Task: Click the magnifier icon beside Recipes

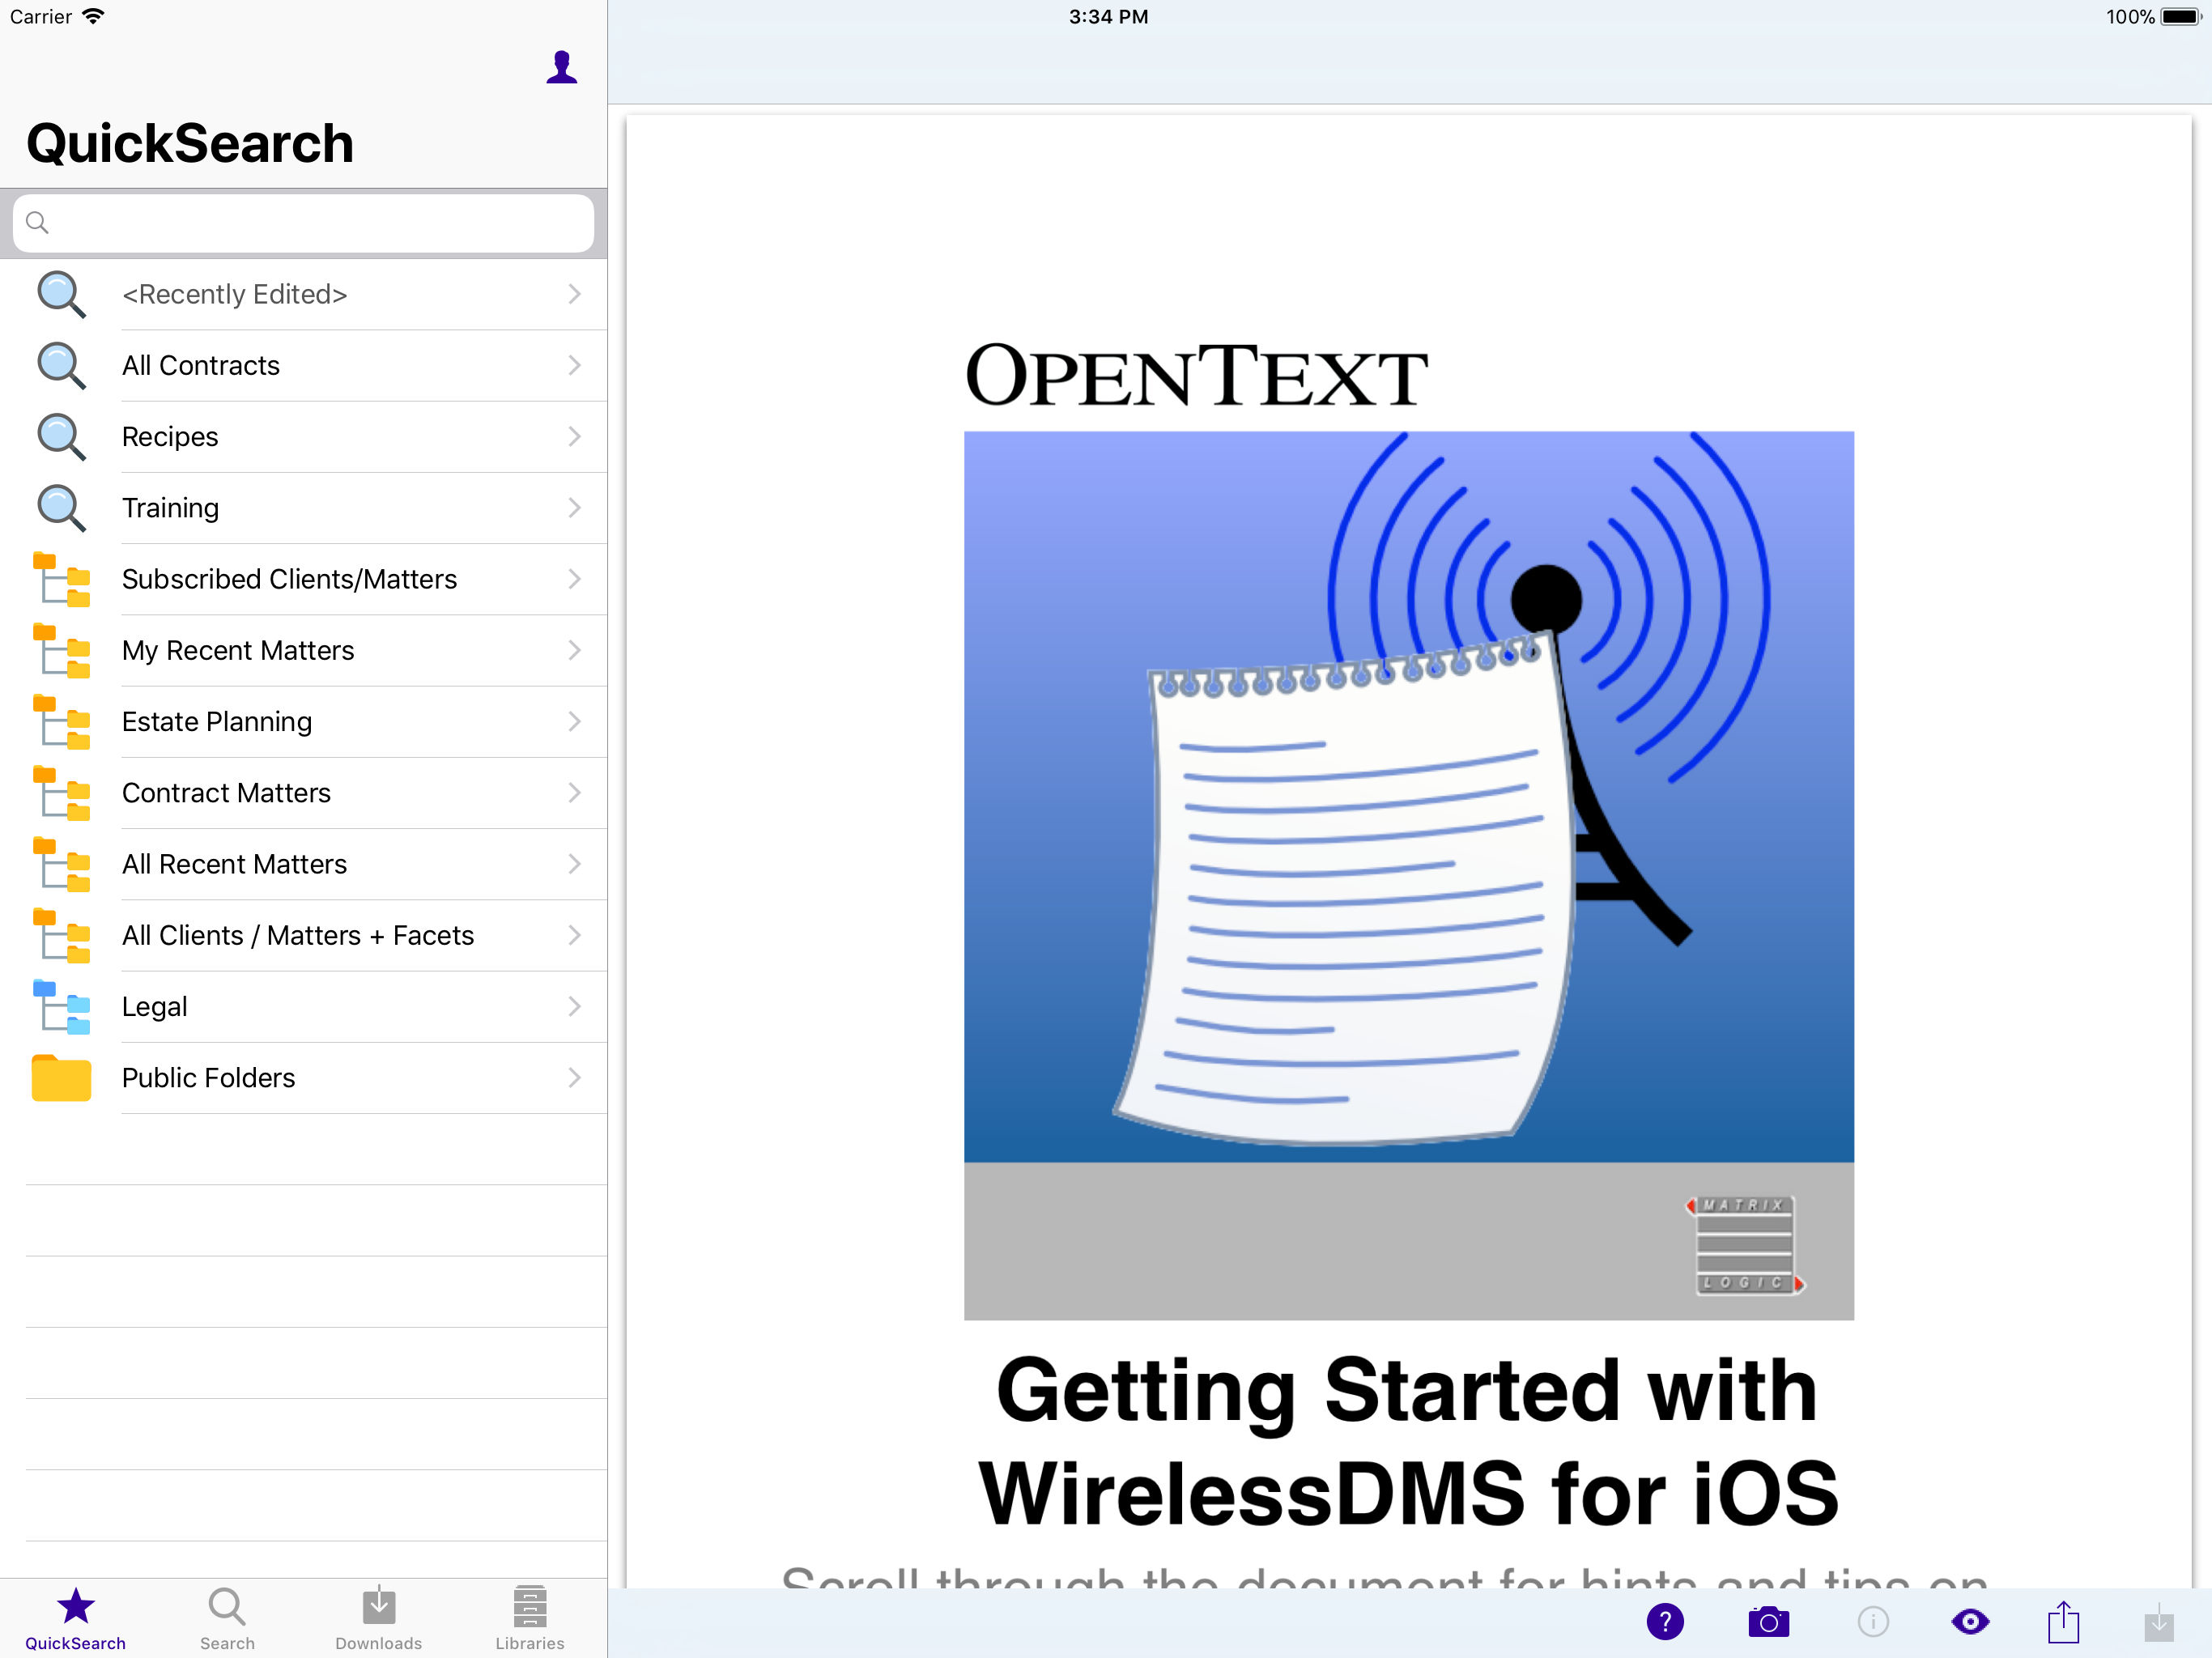Action: coord(61,436)
